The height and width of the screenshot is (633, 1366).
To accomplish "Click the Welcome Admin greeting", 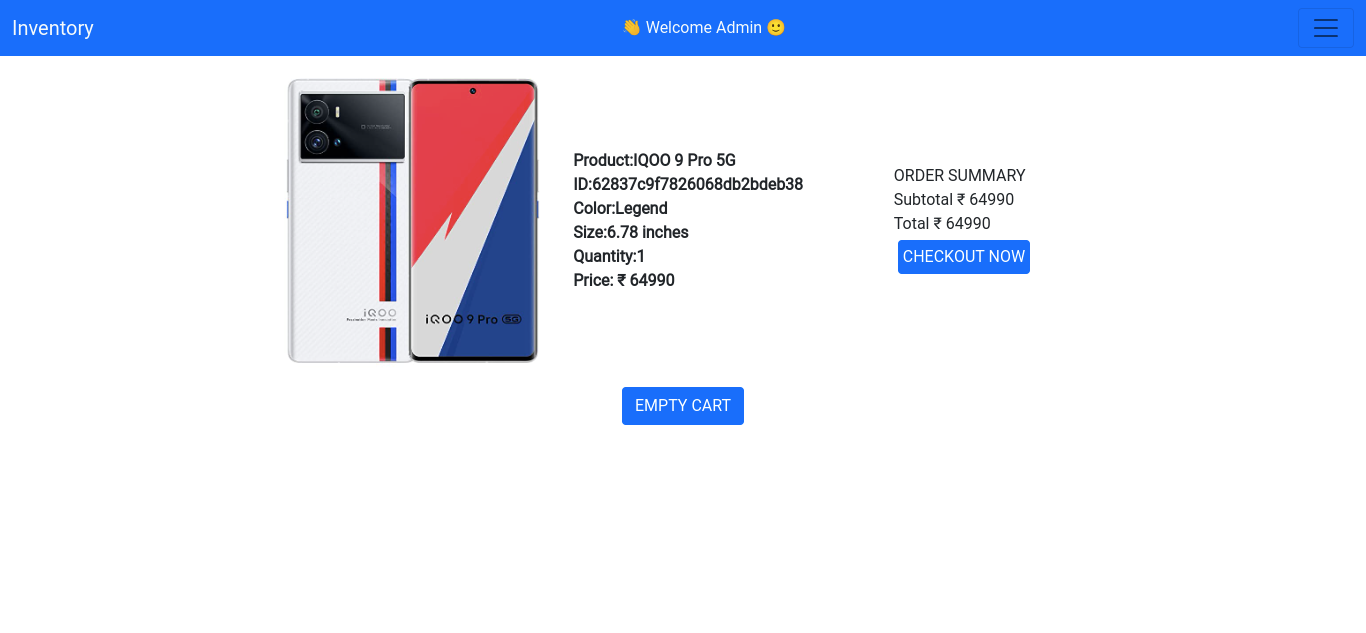I will tap(703, 28).
